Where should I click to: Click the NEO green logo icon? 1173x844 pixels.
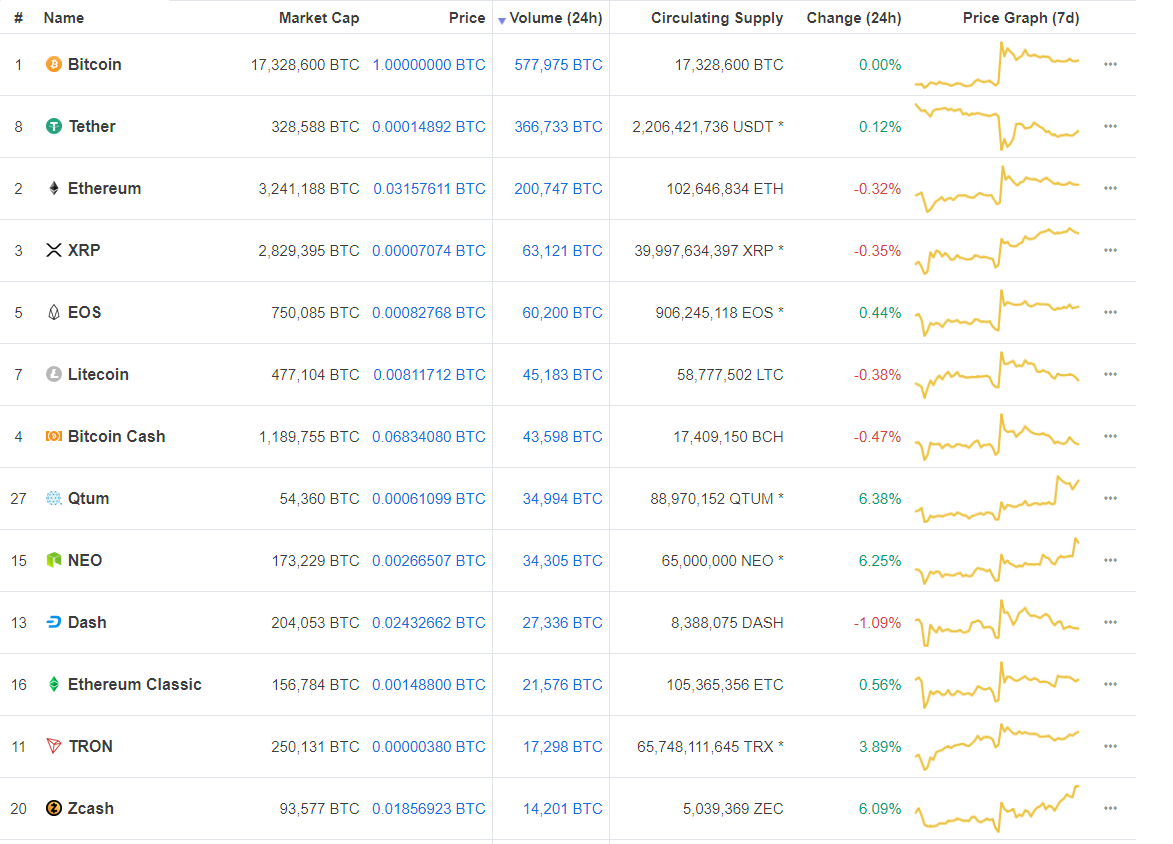coord(54,561)
